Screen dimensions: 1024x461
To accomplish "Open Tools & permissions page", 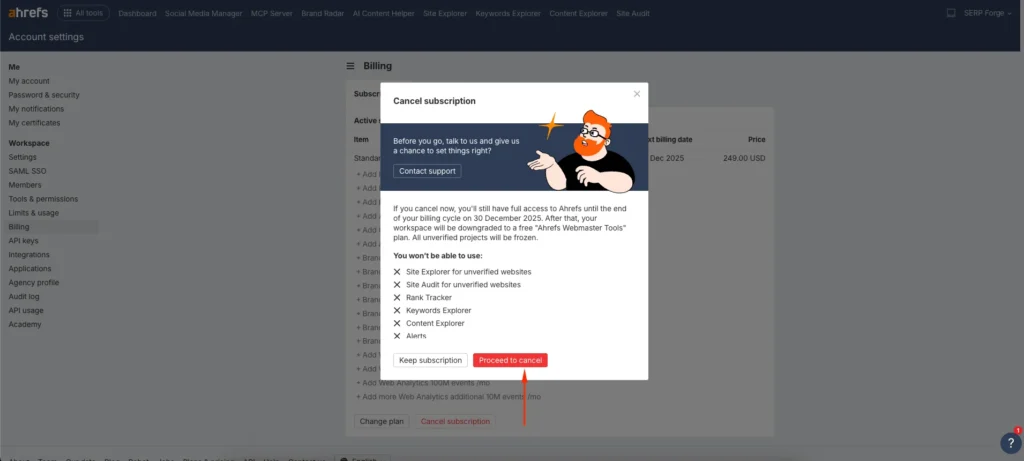I will coord(43,199).
